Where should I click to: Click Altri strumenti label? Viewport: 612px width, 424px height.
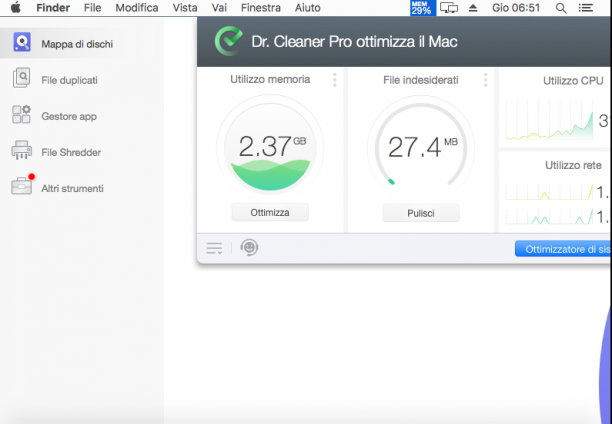(72, 189)
